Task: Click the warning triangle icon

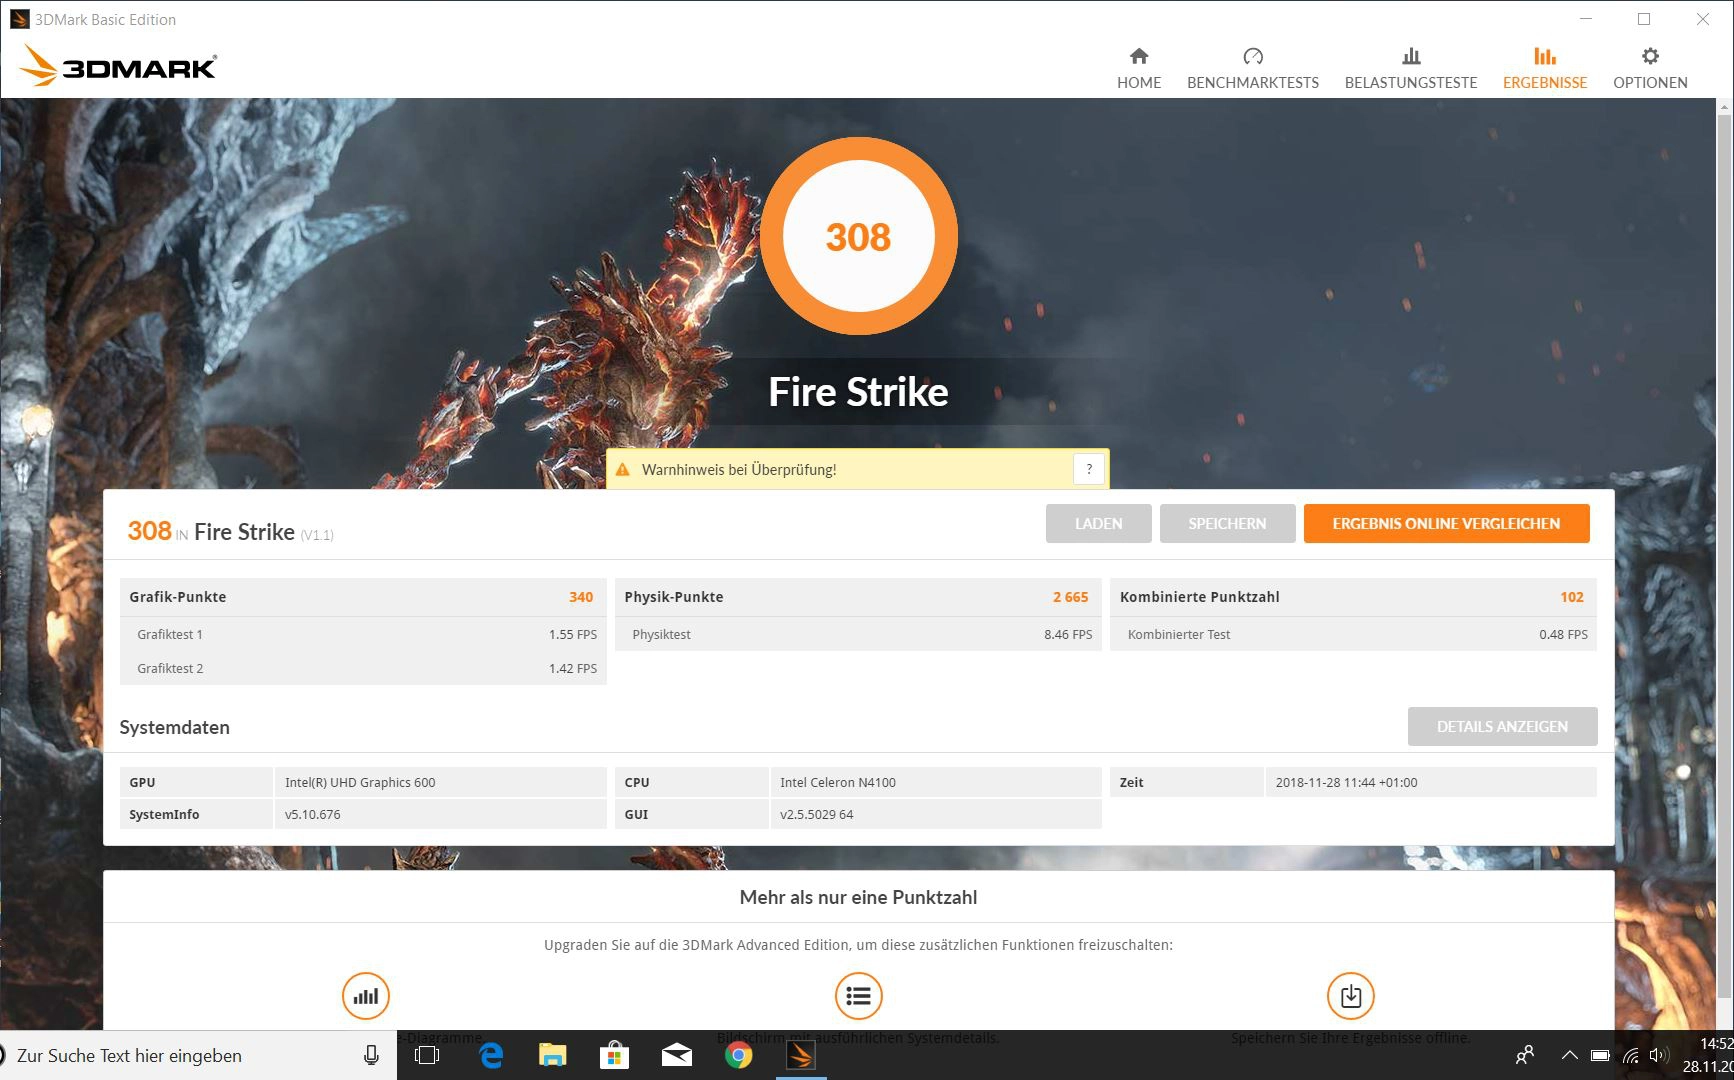Action: 622,469
